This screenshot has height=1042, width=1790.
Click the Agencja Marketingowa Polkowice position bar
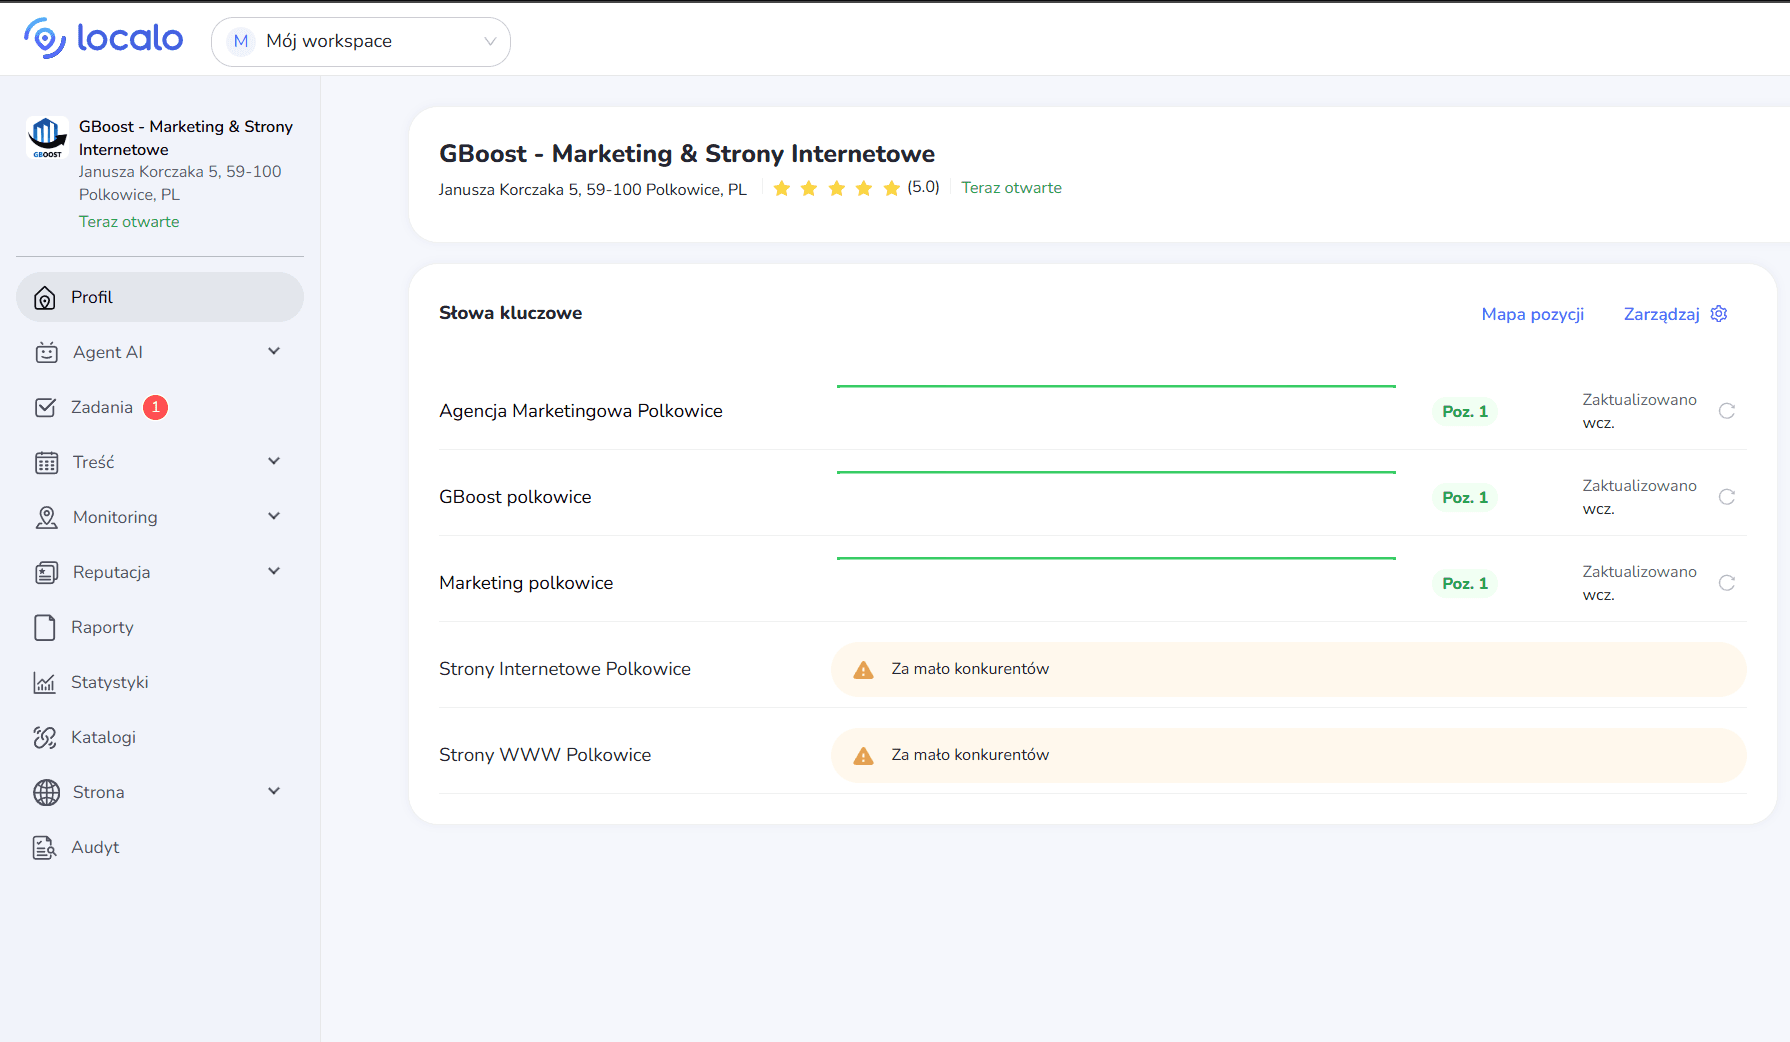(x=1116, y=386)
